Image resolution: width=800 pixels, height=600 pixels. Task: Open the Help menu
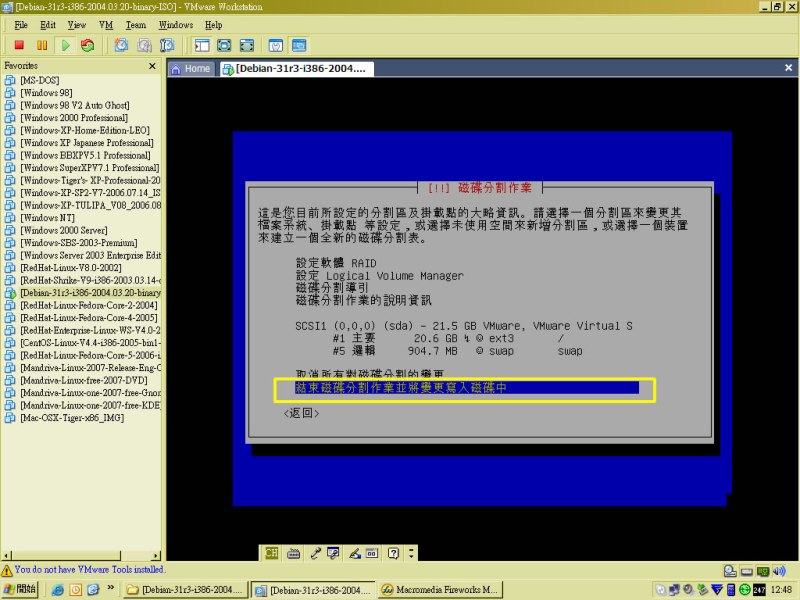pyautogui.click(x=214, y=25)
